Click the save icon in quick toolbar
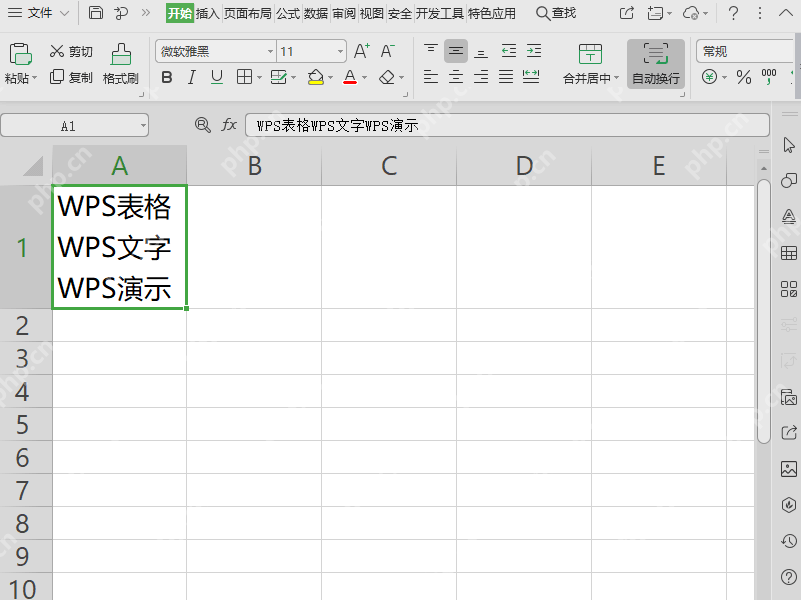Screen dimensions: 801x600 pos(96,13)
